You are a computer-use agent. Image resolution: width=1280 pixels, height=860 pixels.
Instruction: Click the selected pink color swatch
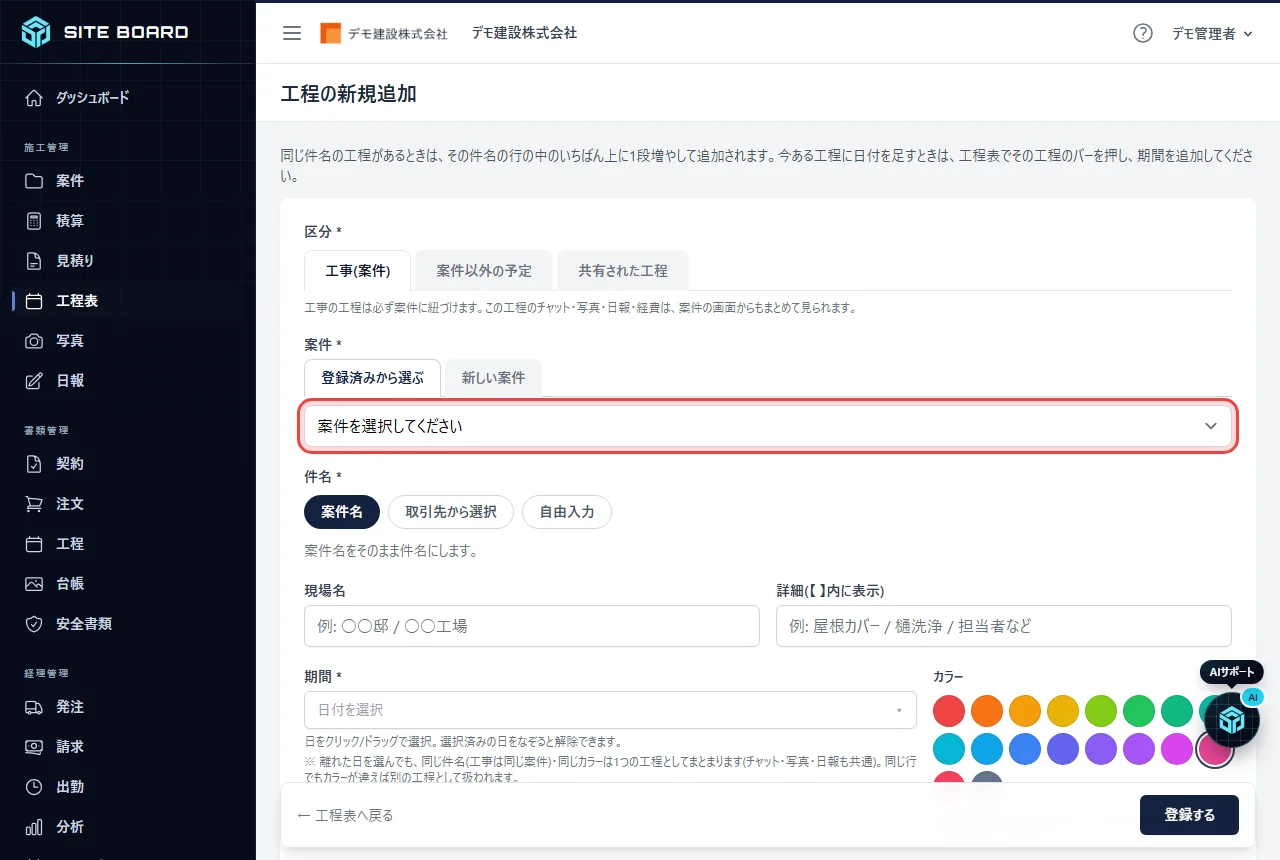1215,749
